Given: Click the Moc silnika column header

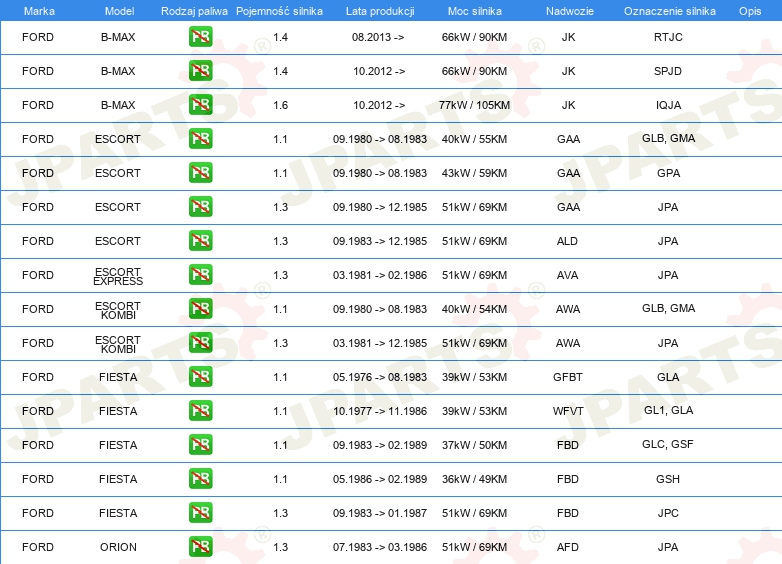Looking at the screenshot, I should click(475, 11).
